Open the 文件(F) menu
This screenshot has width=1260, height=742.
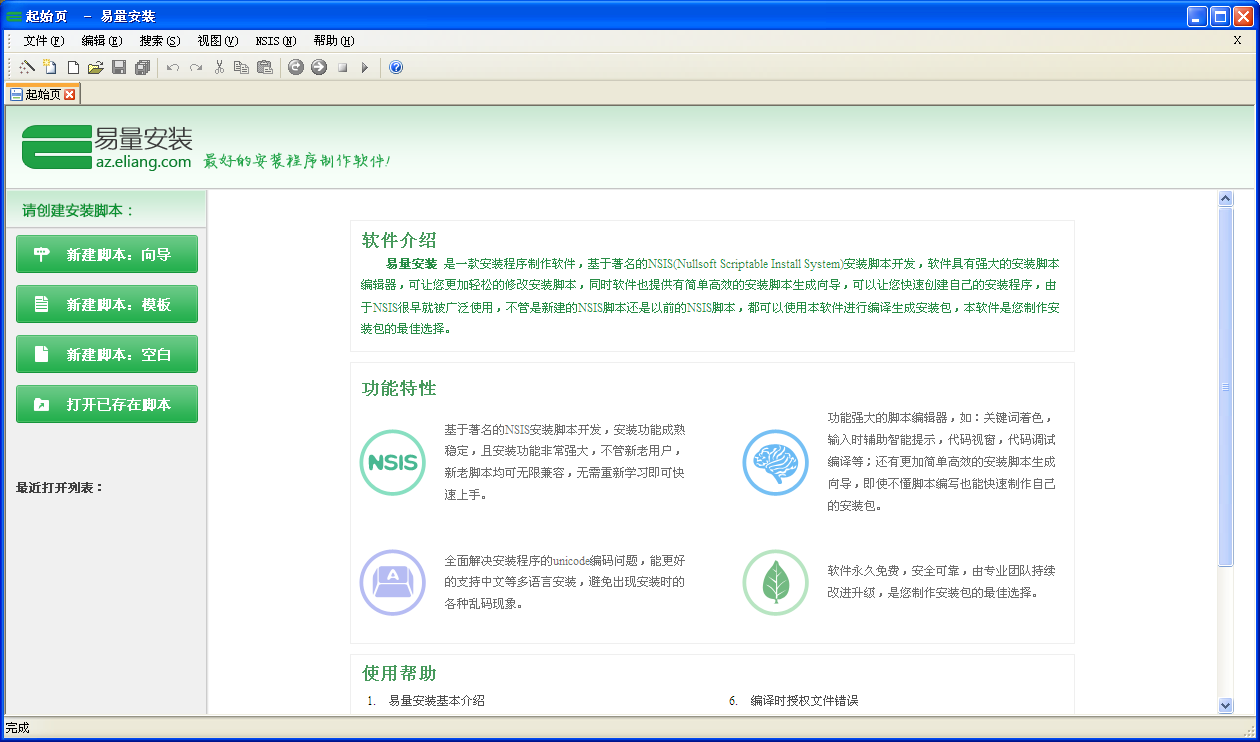pos(44,41)
